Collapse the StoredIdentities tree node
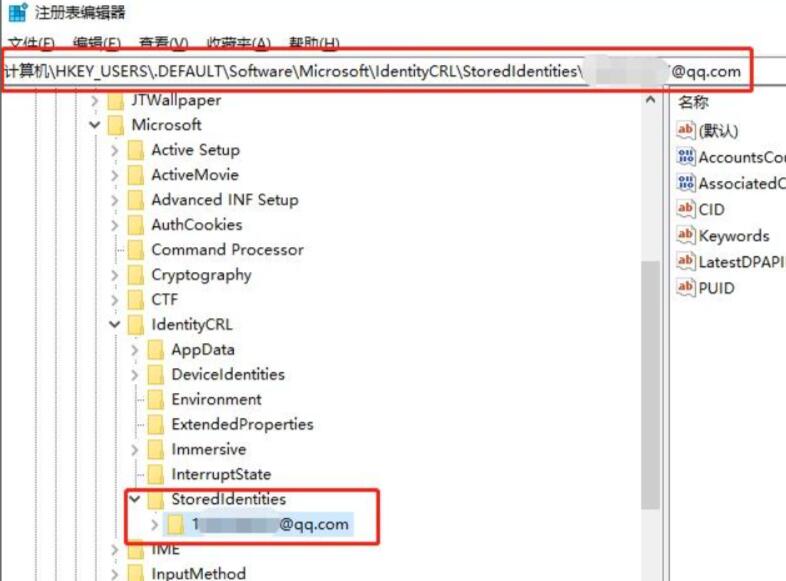Image resolution: width=786 pixels, height=581 pixels. (x=135, y=499)
